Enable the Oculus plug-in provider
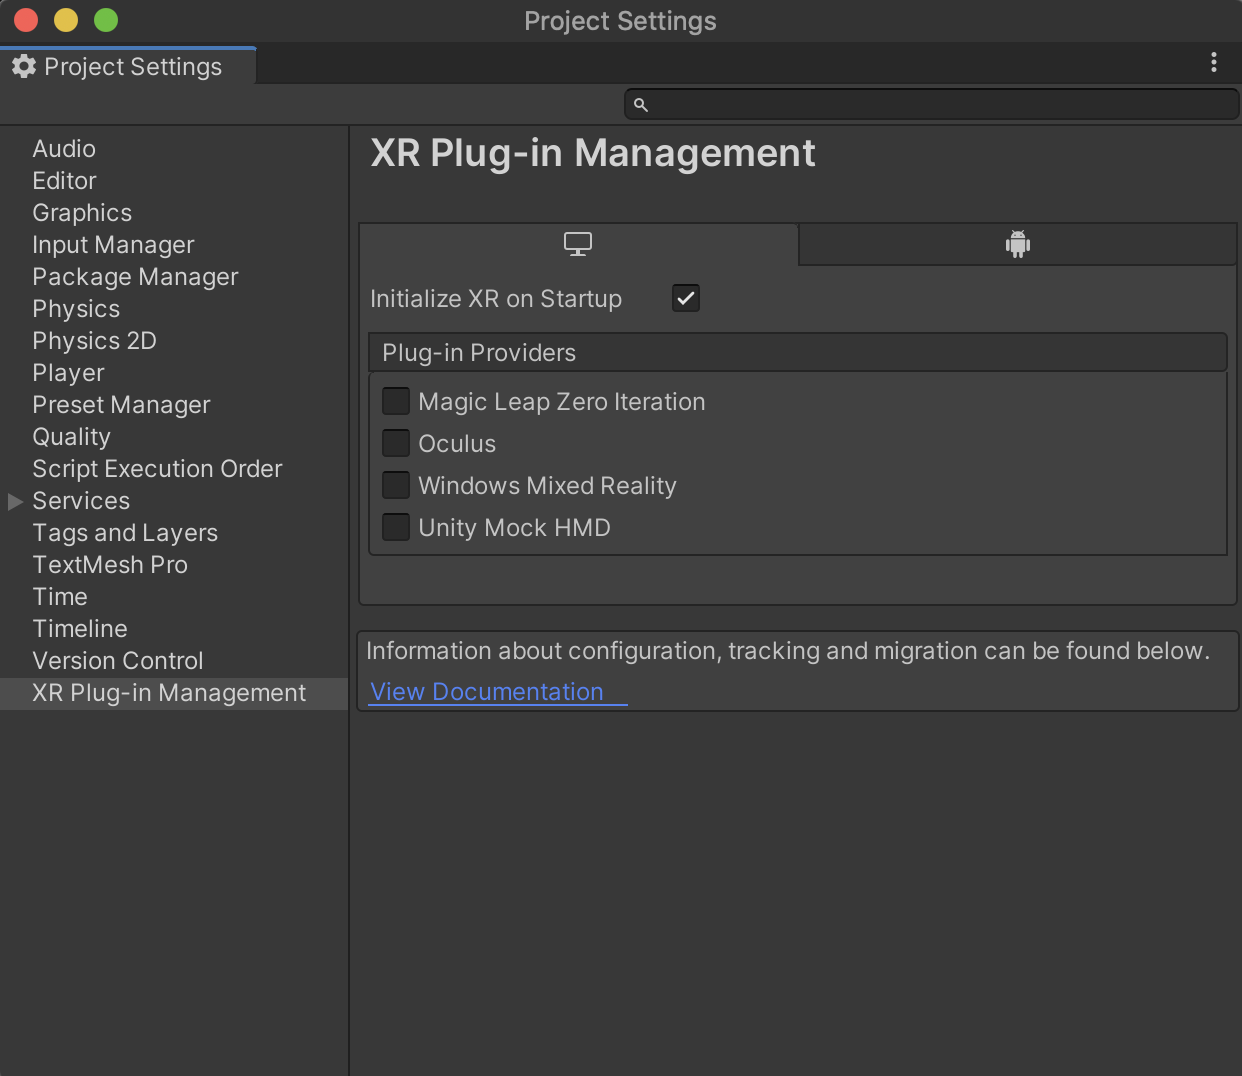 [x=395, y=443]
